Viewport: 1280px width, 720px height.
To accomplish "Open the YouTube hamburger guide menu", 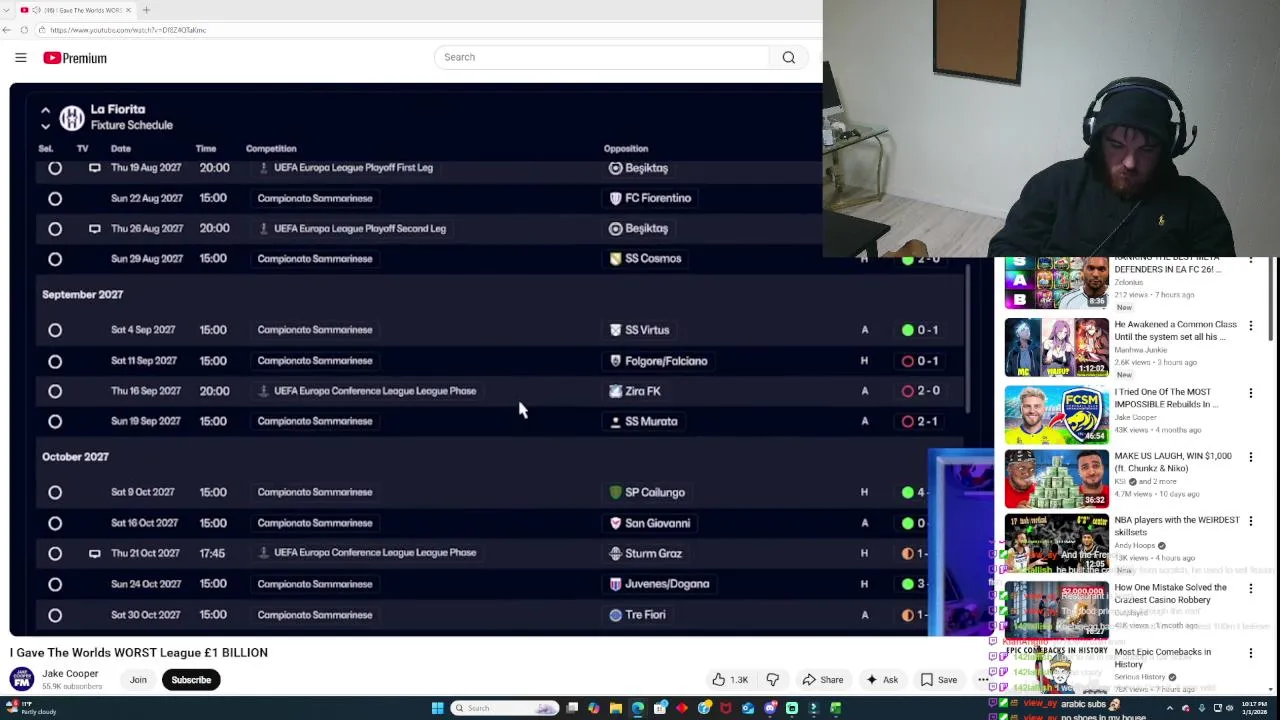I will coord(20,58).
